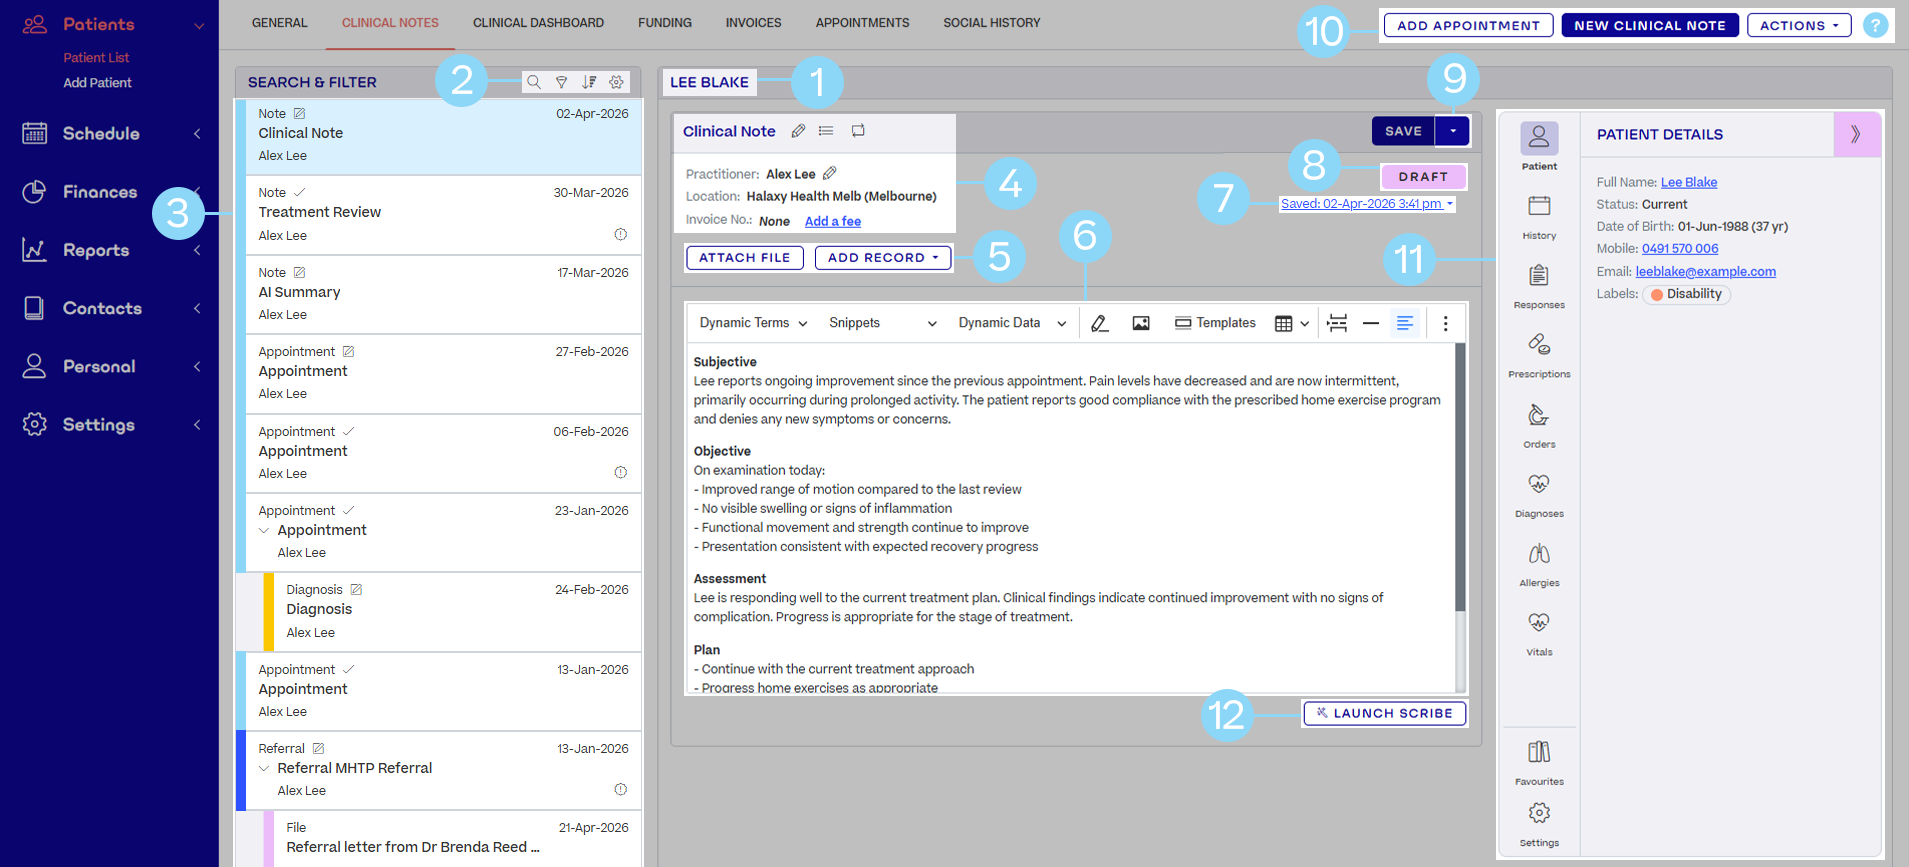Click the Launch Scribe button

[x=1385, y=713]
